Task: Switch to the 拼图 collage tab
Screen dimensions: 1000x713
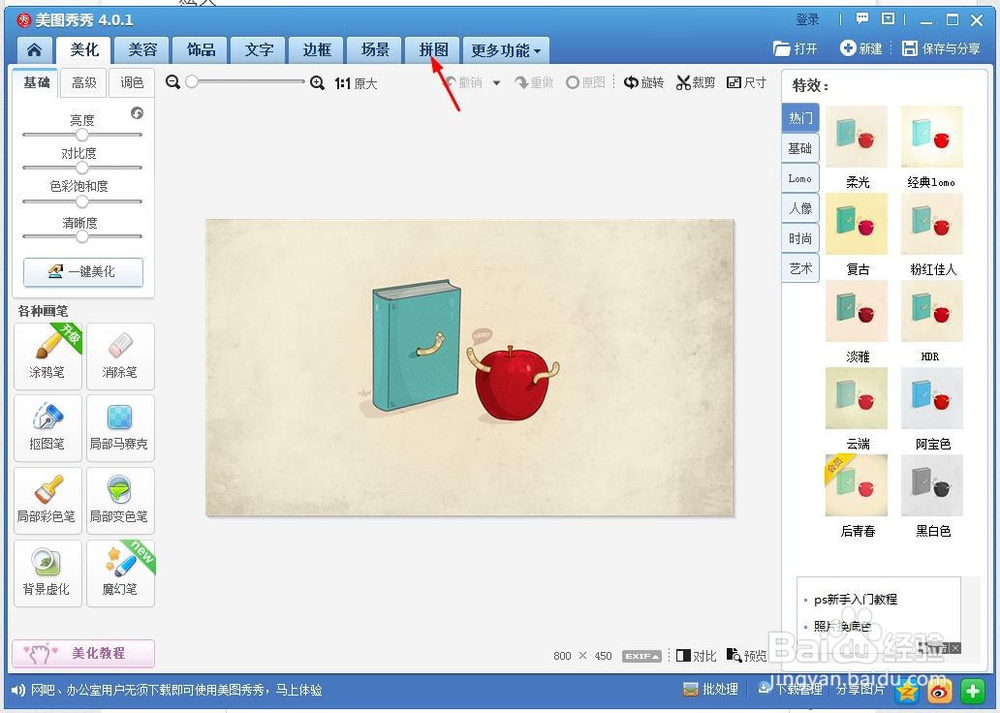Action: tap(433, 50)
